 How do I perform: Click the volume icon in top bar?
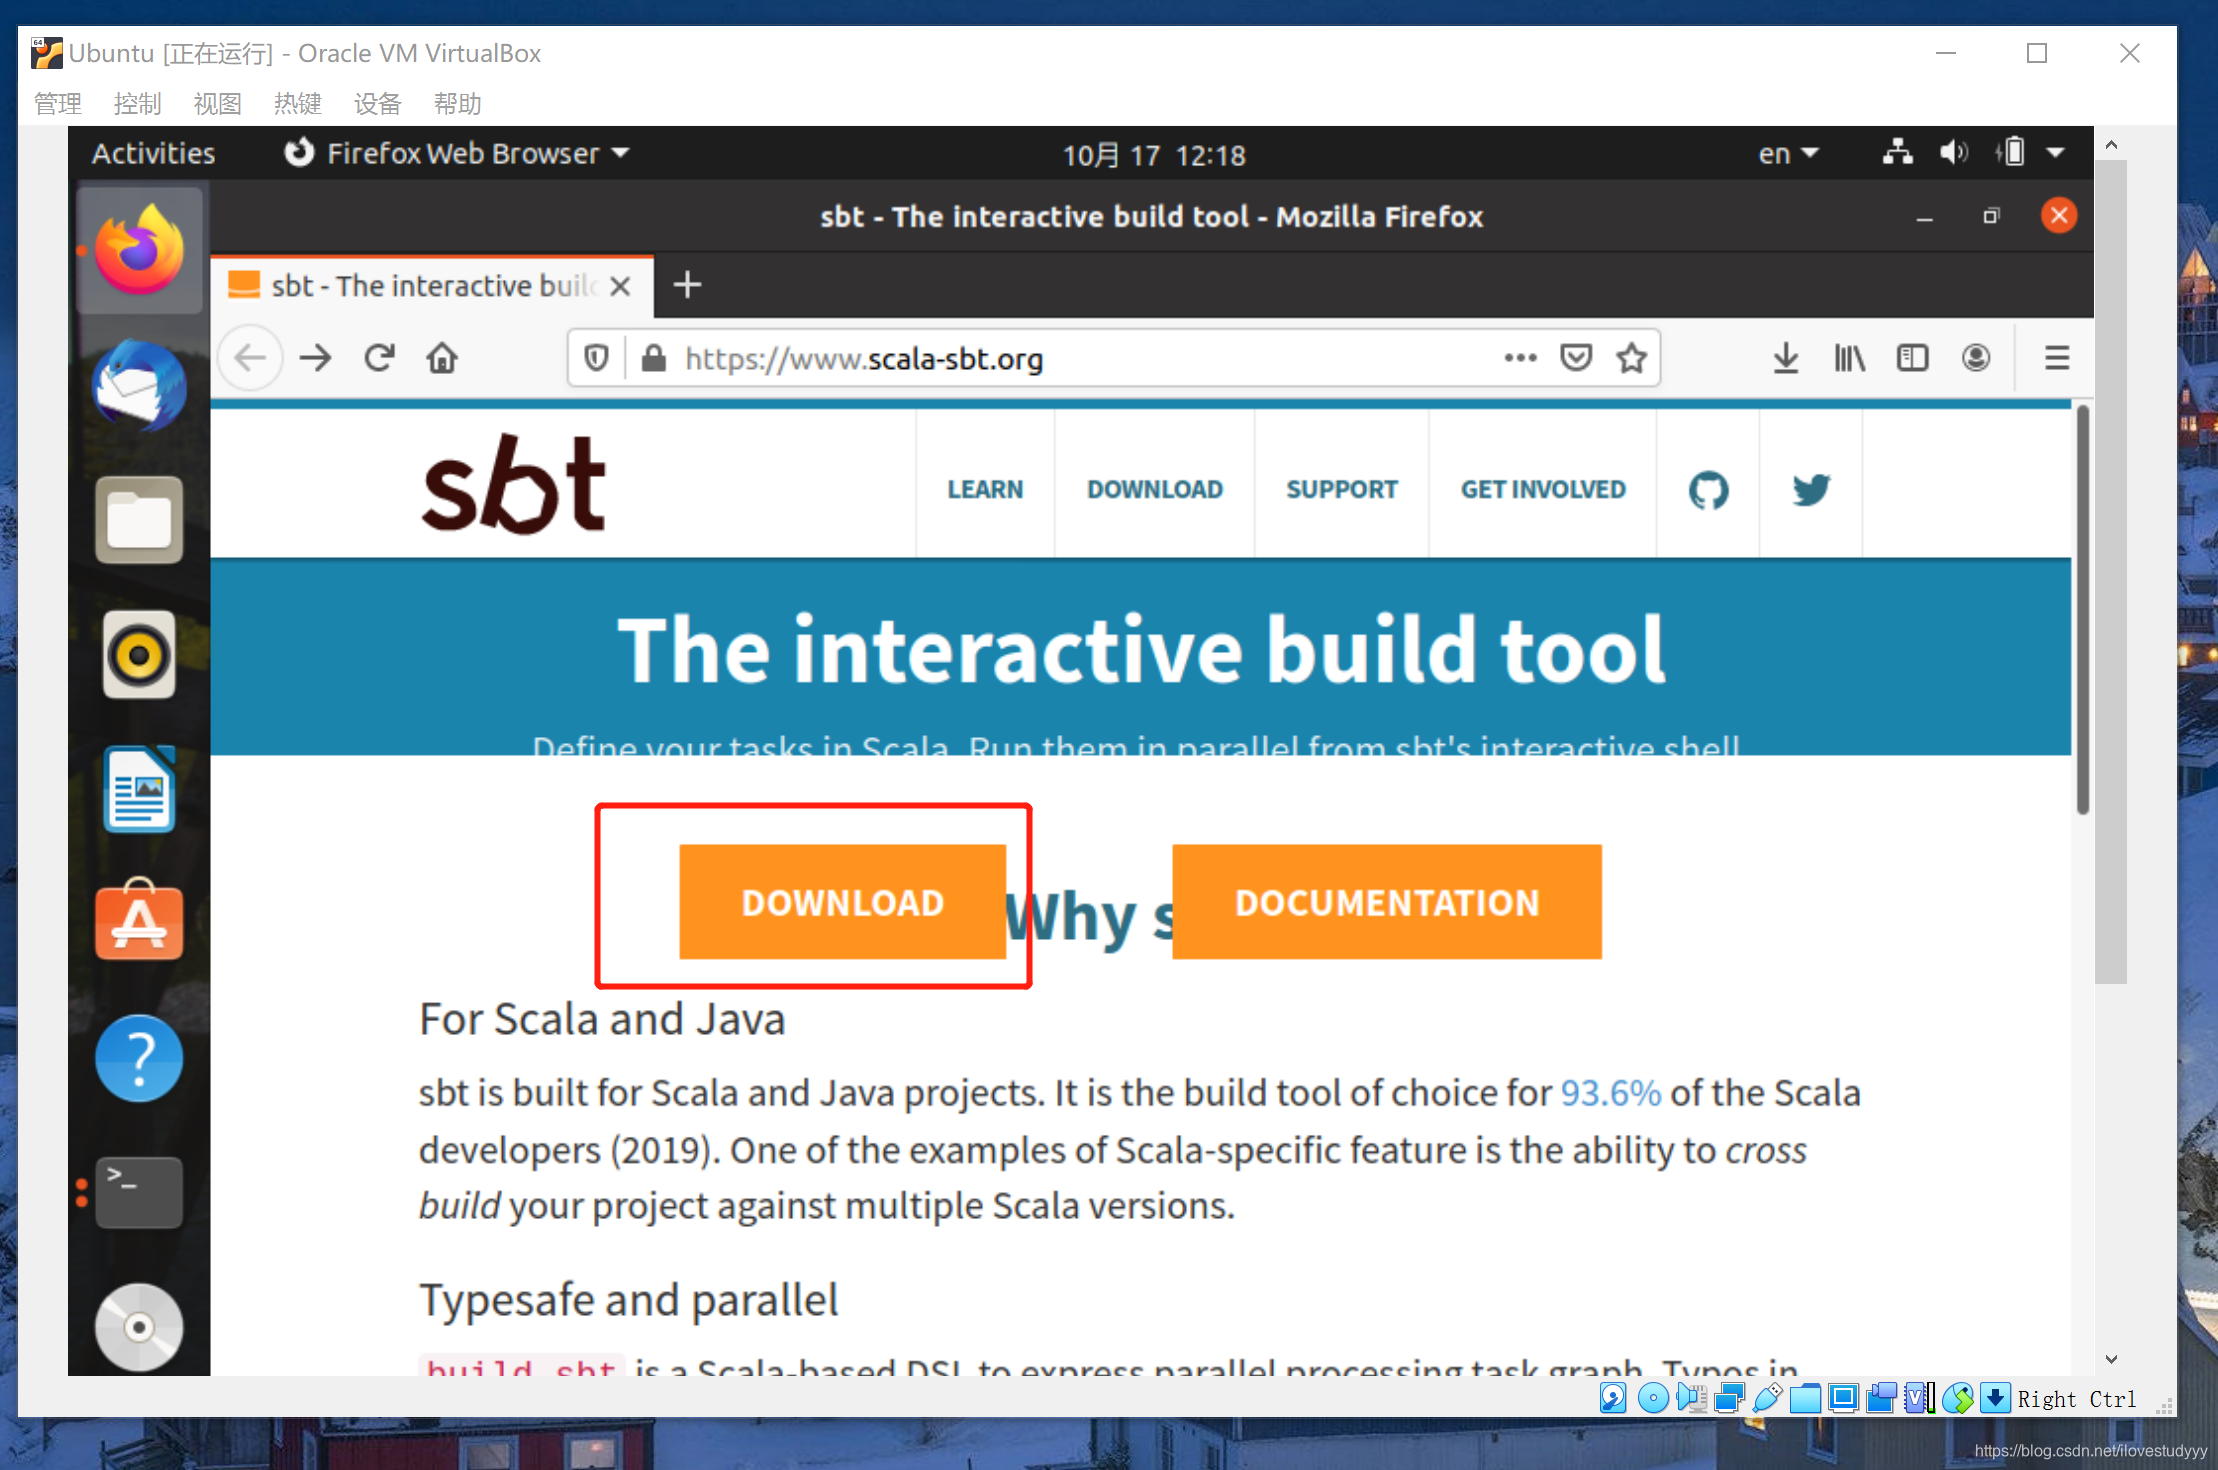1954,153
